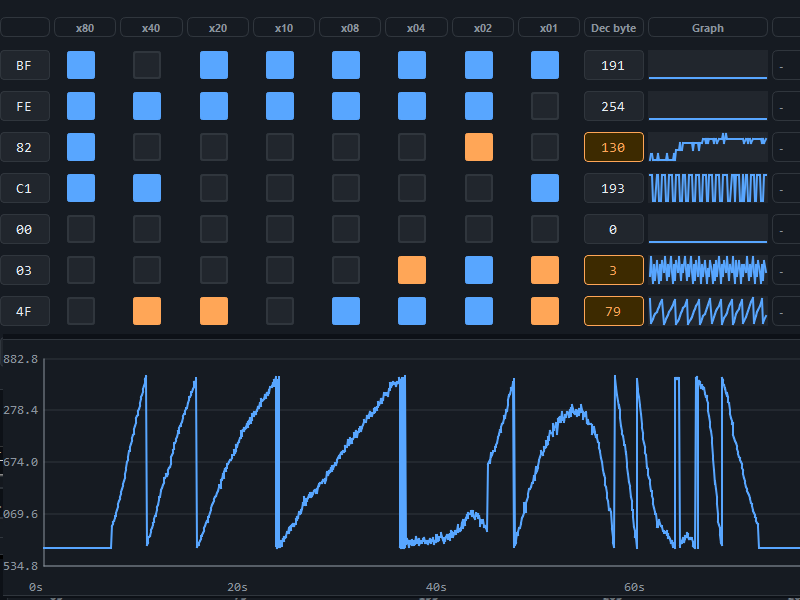Click the highlighted decimal value 130
Screen dimensions: 800x600
pyautogui.click(x=614, y=147)
